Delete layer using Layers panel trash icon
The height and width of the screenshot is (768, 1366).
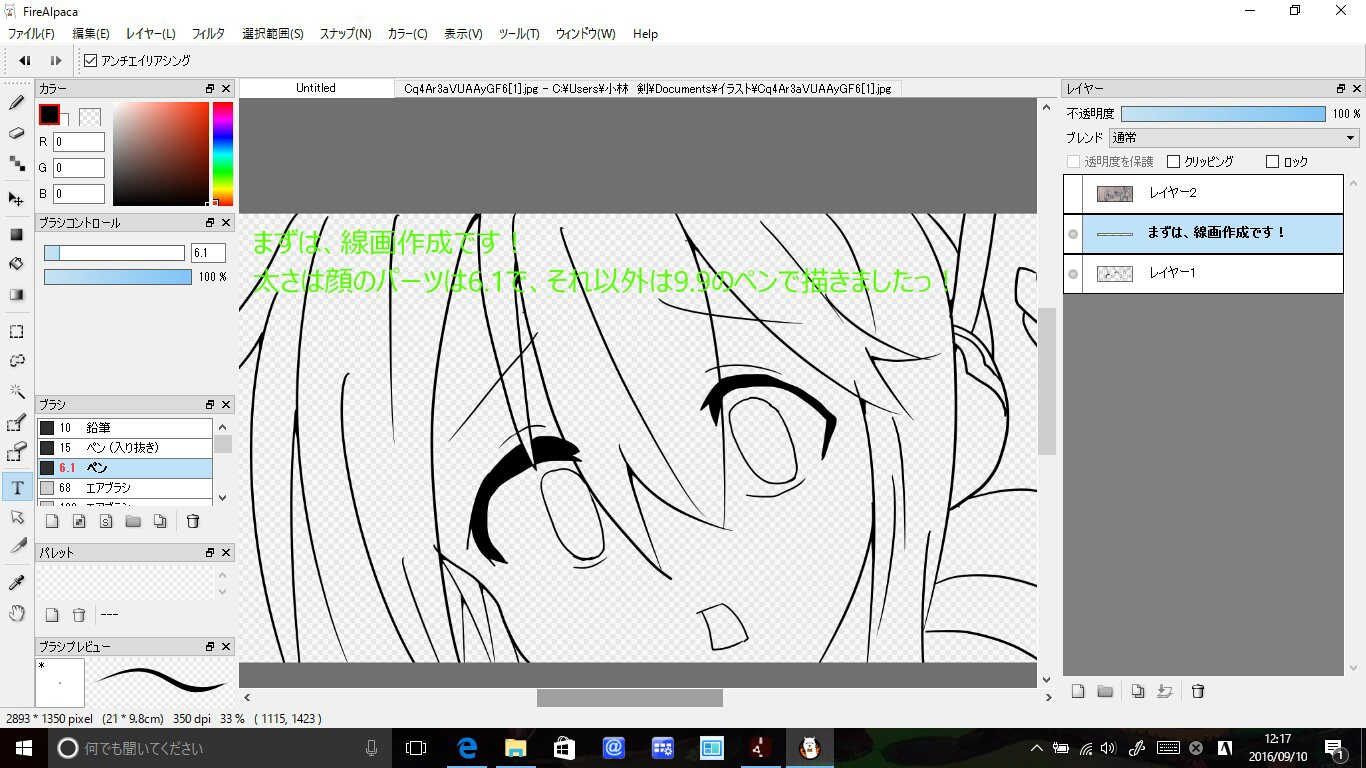tap(1198, 691)
